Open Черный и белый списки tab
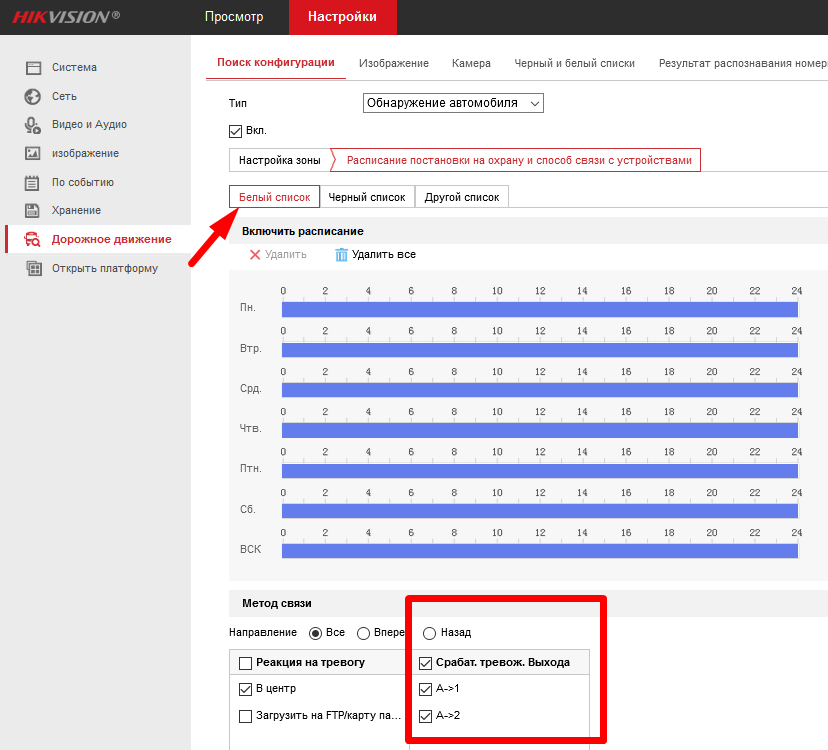 574,63
